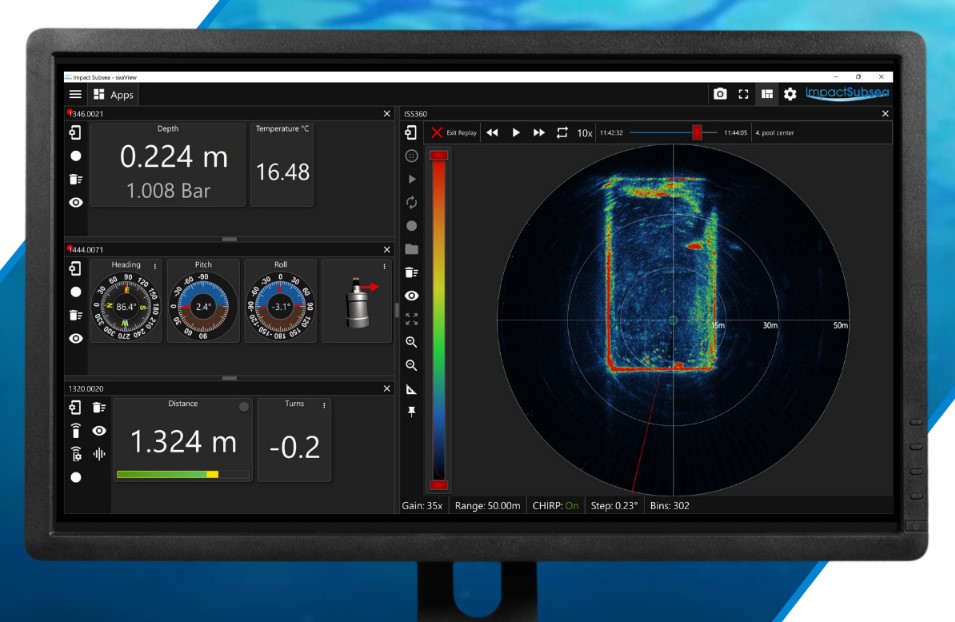Select the crosshair targeting icon in the sonar panel

coord(411,155)
